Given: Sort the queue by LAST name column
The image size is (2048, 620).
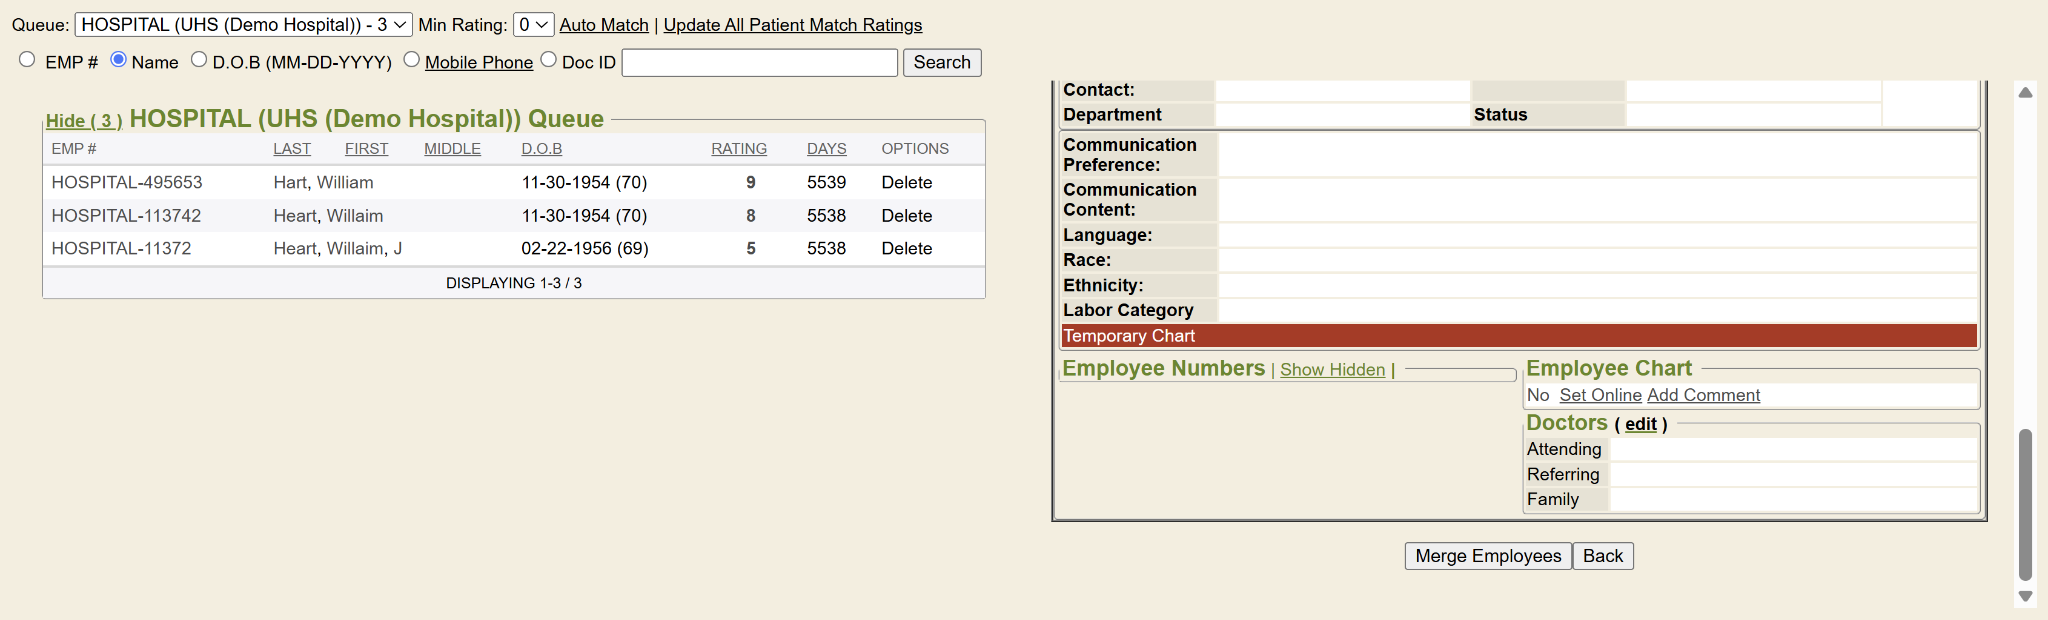Looking at the screenshot, I should coord(292,149).
